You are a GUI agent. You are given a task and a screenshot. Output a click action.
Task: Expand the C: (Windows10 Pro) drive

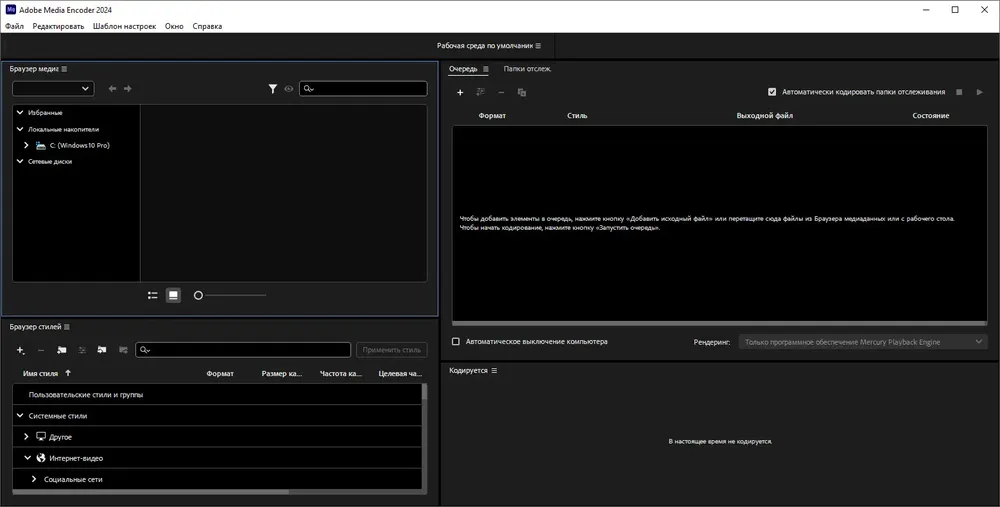27,145
